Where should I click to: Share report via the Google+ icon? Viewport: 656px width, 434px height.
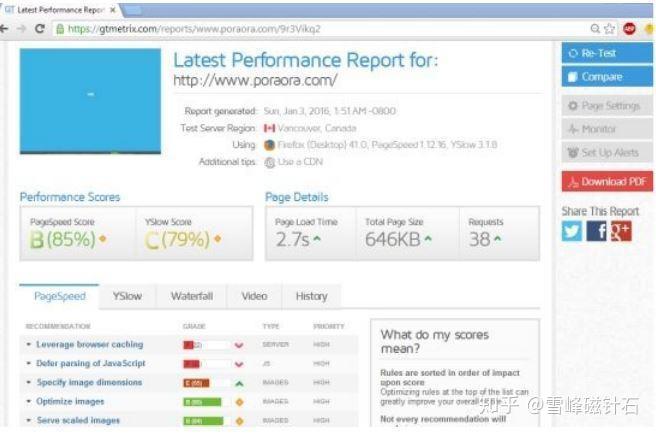point(621,231)
